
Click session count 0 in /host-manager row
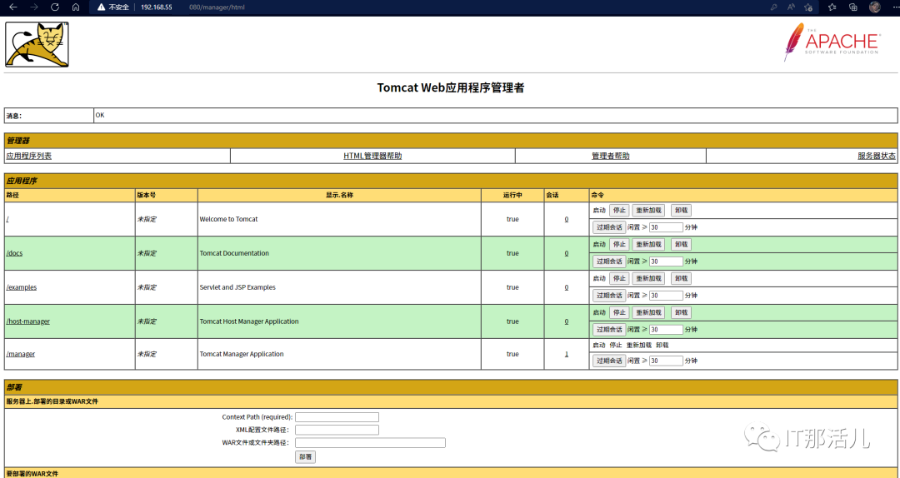click(x=567, y=321)
